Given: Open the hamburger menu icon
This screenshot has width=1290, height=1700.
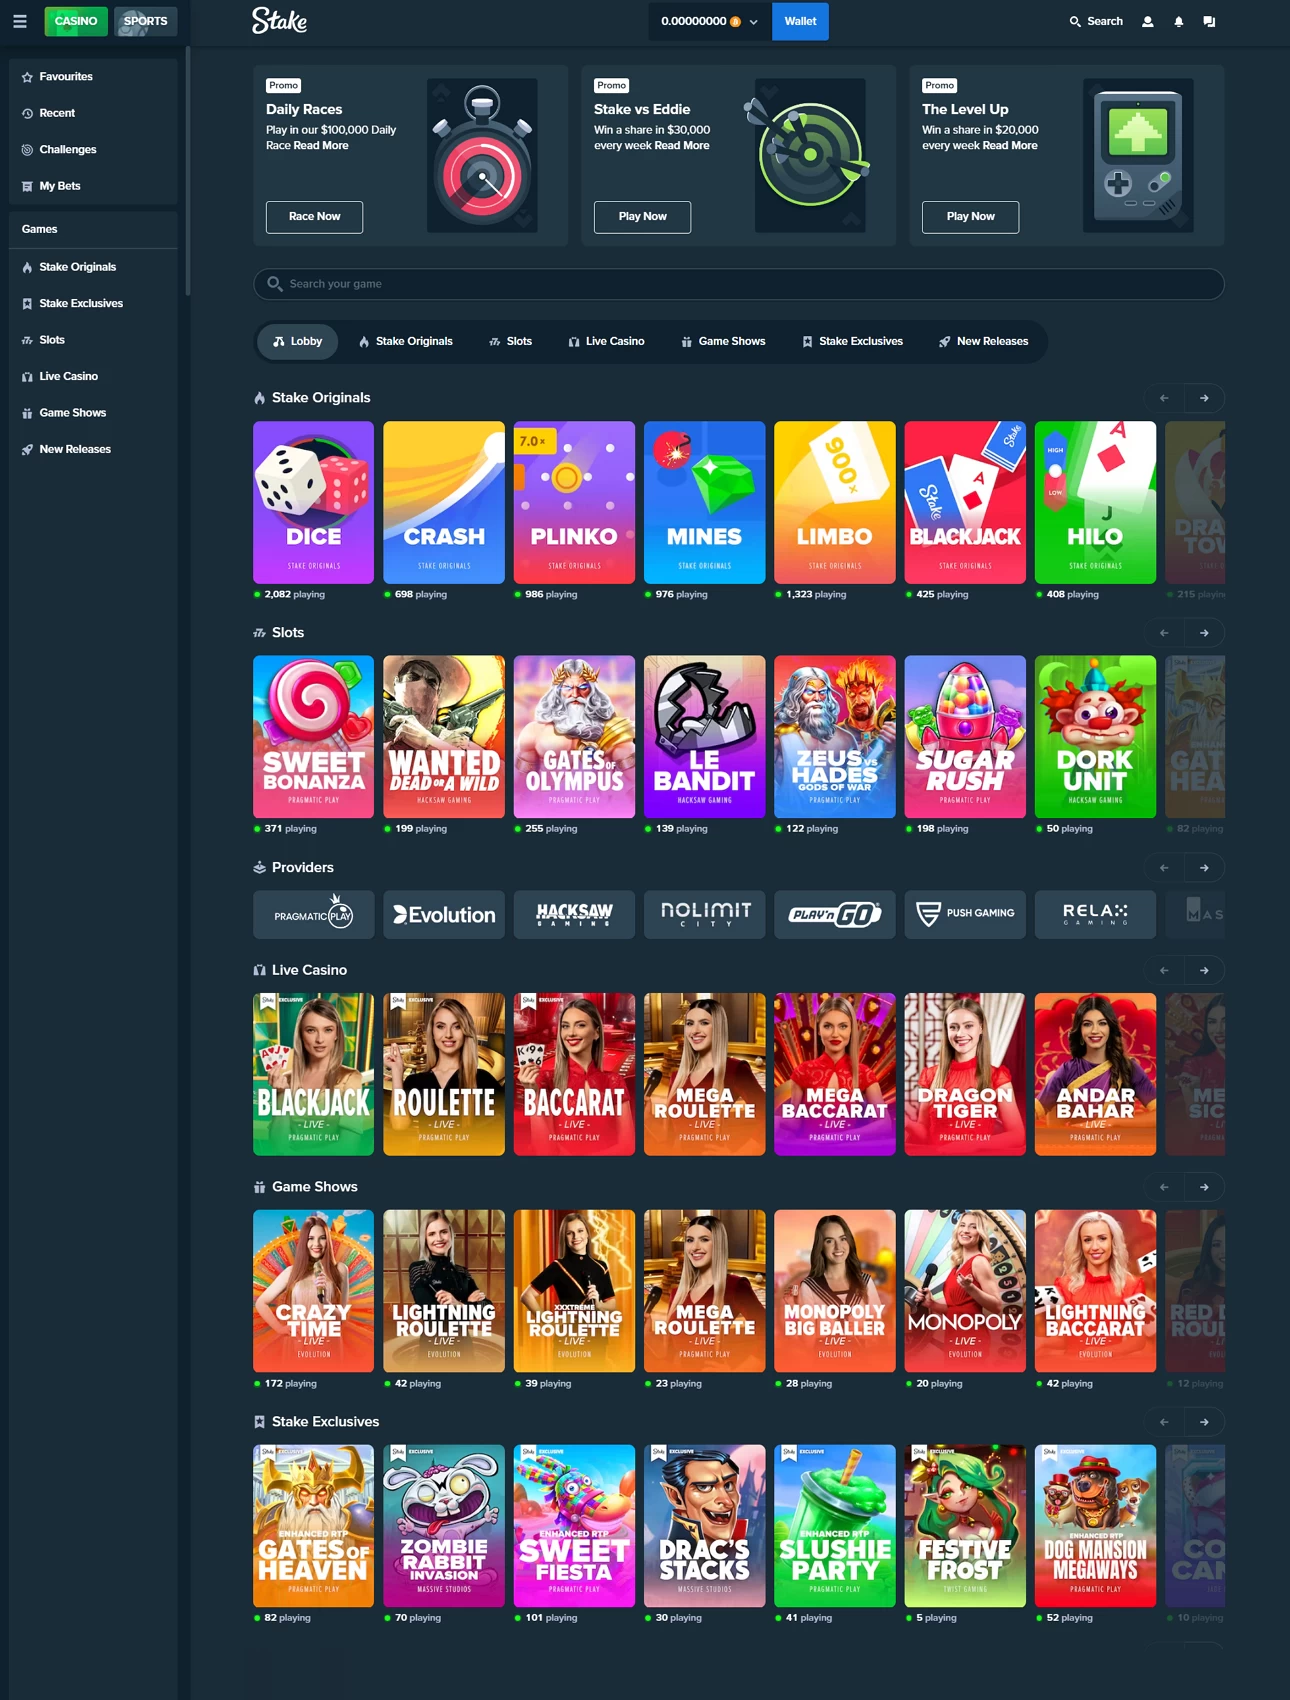Looking at the screenshot, I should [x=20, y=21].
